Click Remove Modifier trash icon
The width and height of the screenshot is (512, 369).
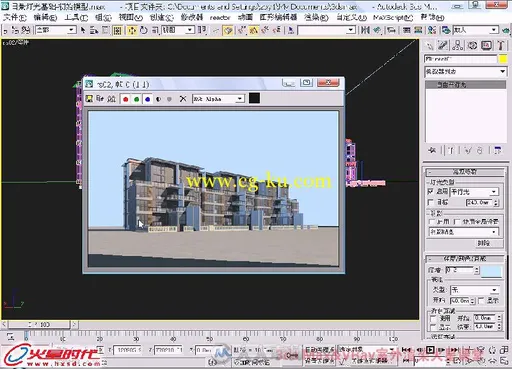click(x=480, y=151)
